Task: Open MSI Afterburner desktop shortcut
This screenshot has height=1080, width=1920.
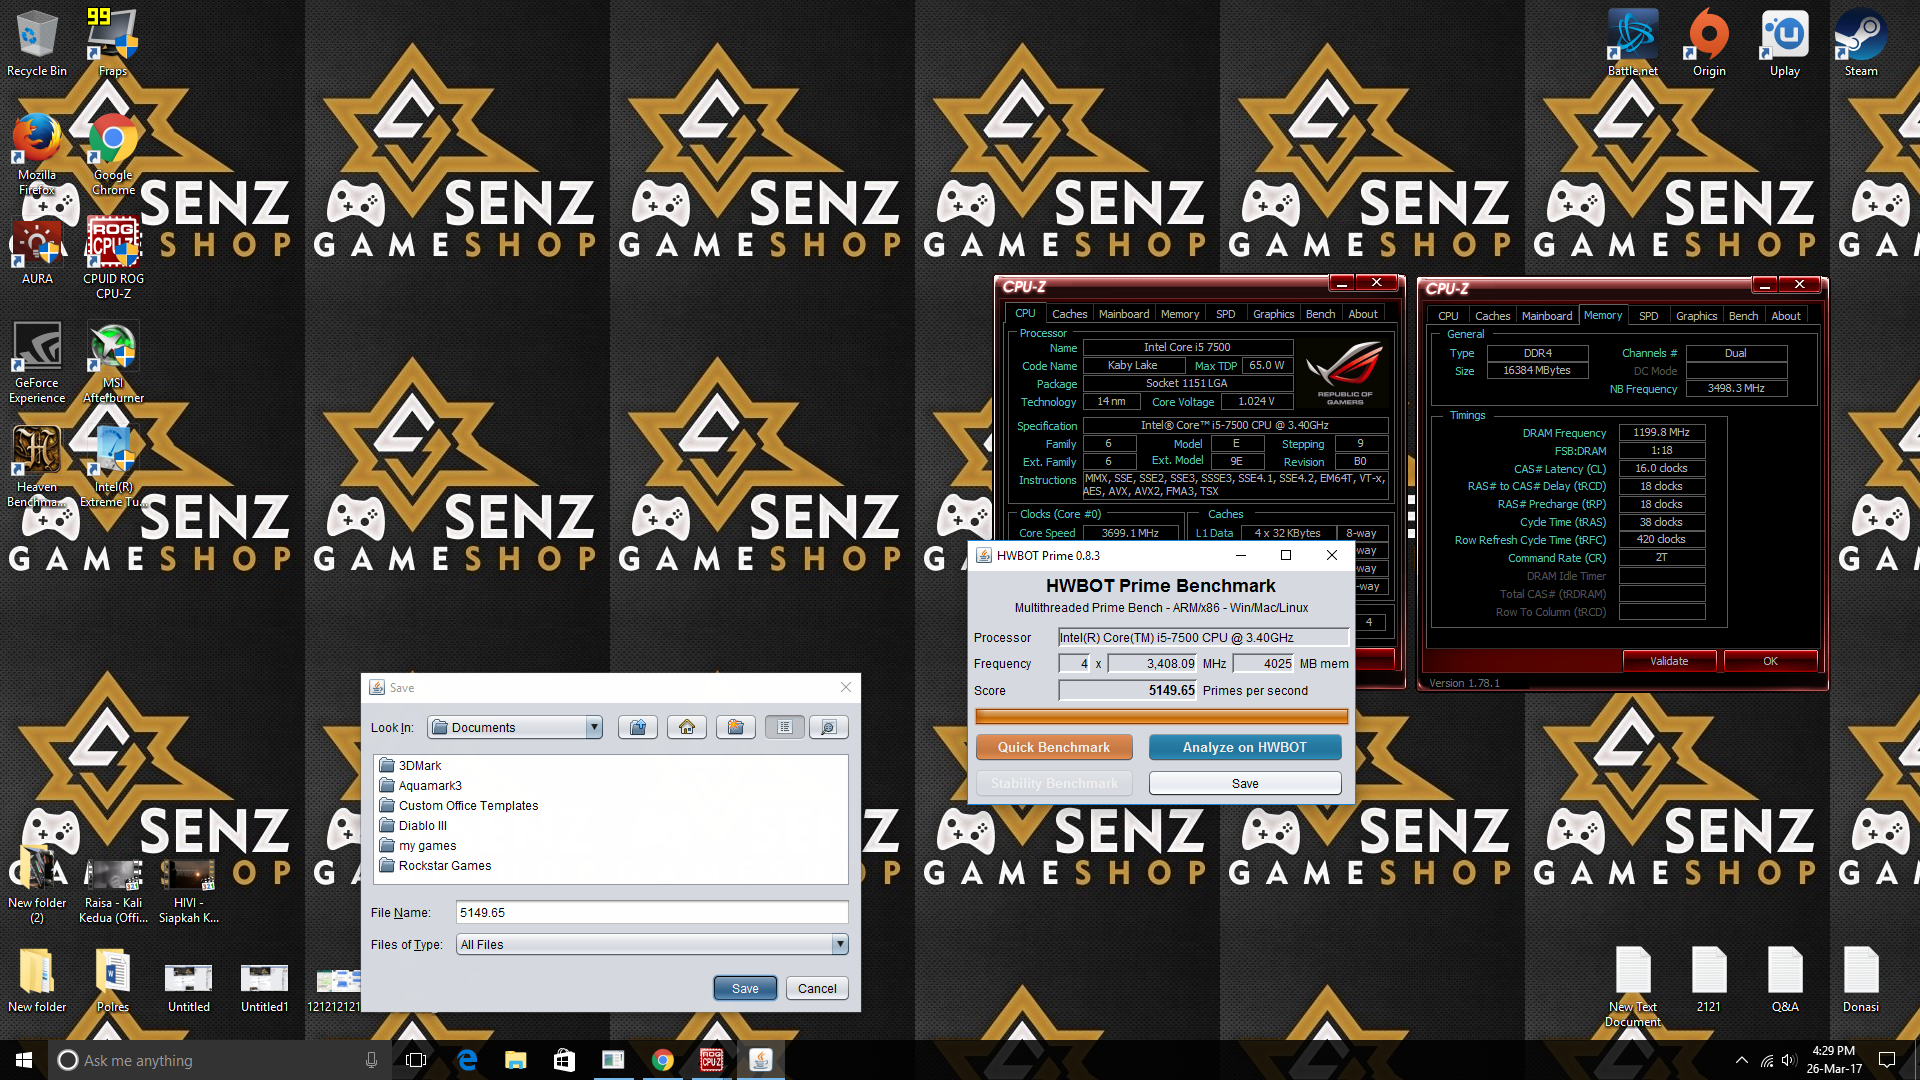Action: pos(113,362)
